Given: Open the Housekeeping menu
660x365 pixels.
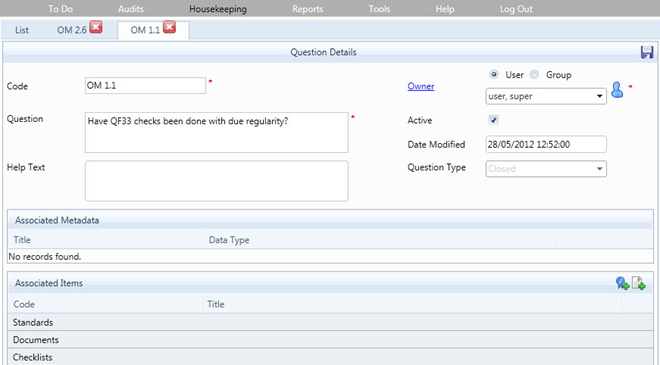Looking at the screenshot, I should [x=218, y=9].
